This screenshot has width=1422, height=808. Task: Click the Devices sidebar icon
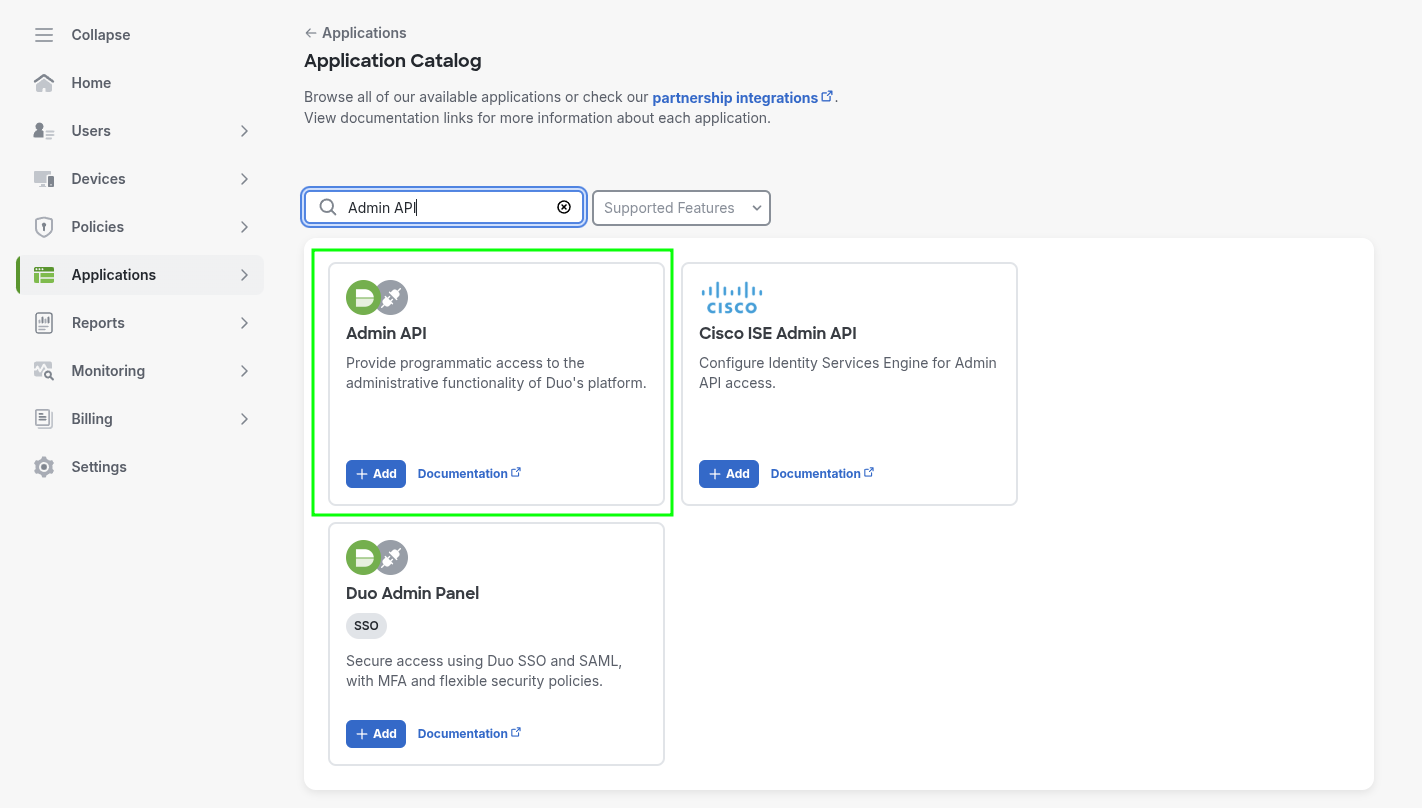click(x=44, y=179)
